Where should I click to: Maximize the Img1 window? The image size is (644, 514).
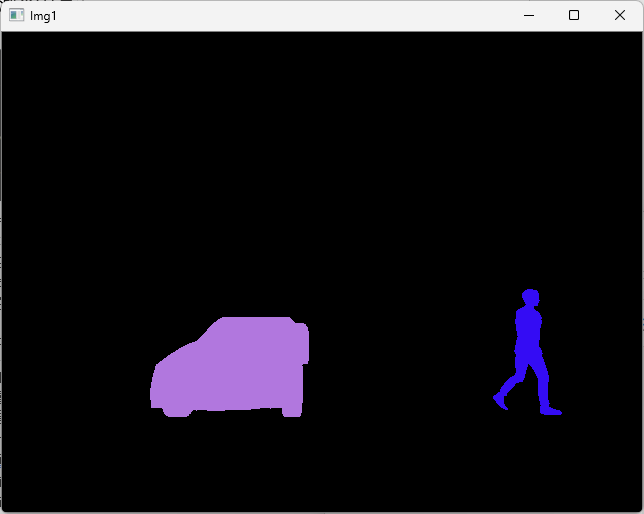coord(574,16)
